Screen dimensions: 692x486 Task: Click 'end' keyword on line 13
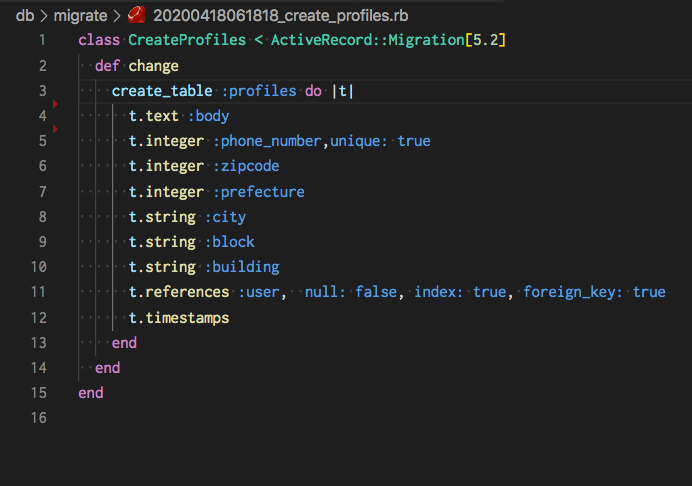tap(124, 343)
